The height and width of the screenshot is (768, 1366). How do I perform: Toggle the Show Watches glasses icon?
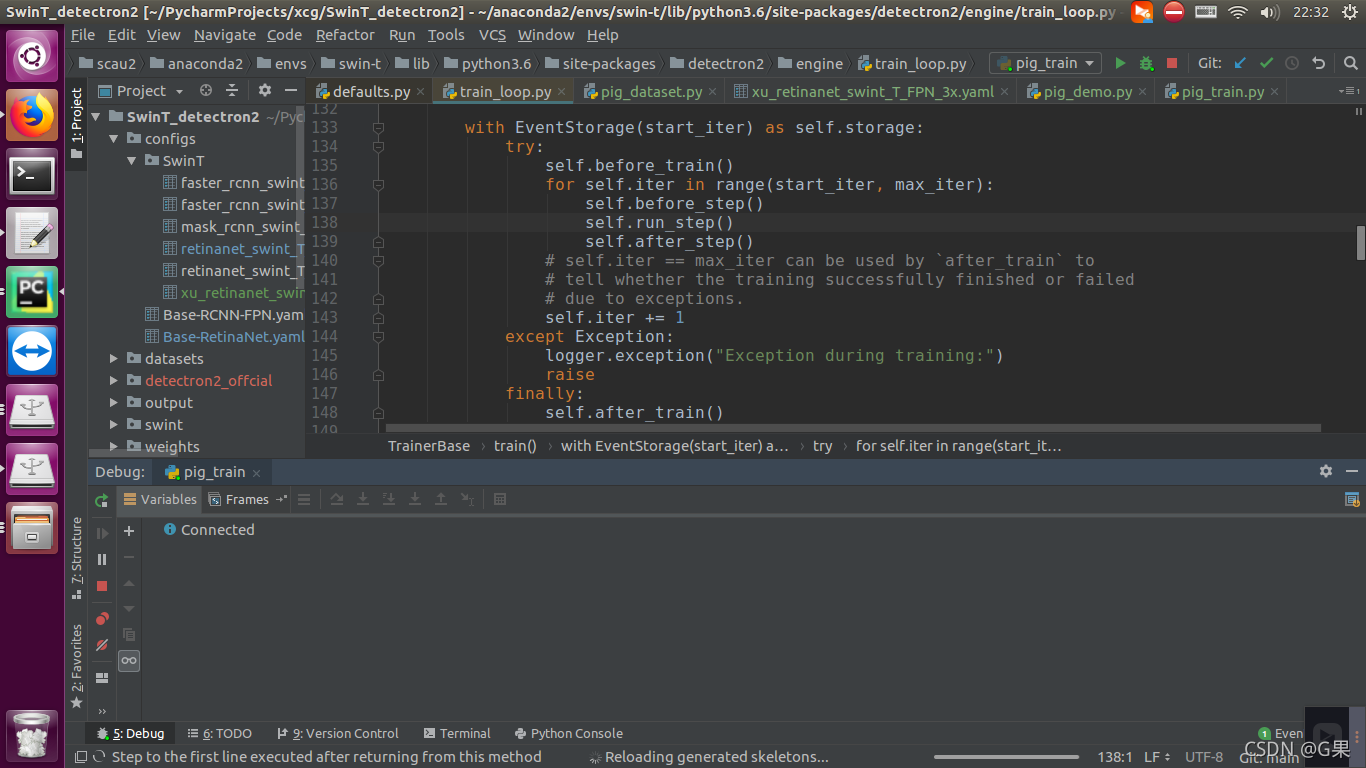point(129,660)
